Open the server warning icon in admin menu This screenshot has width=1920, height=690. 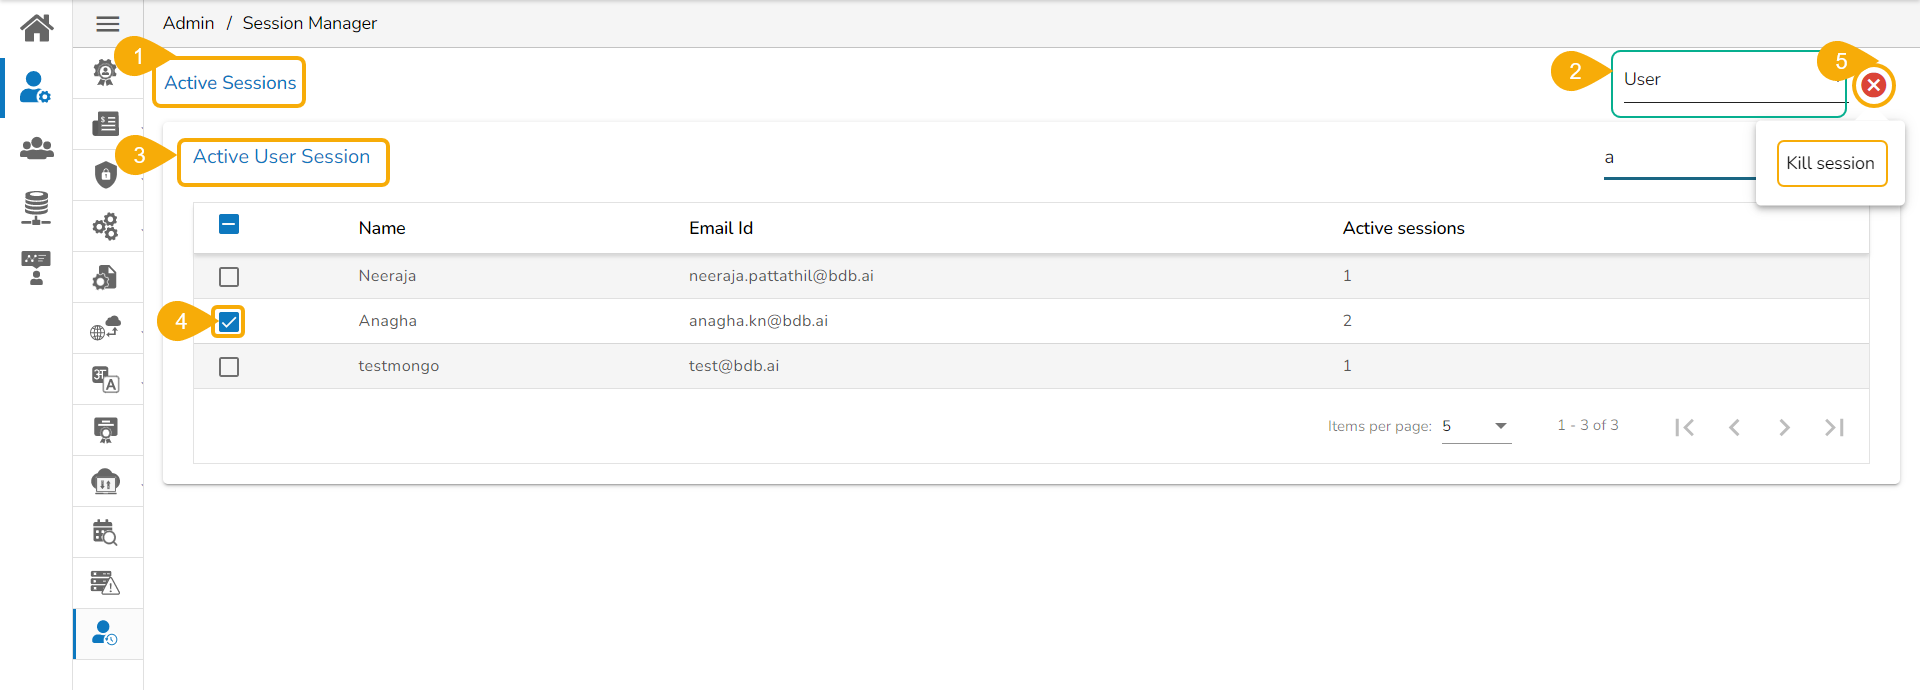pos(106,582)
